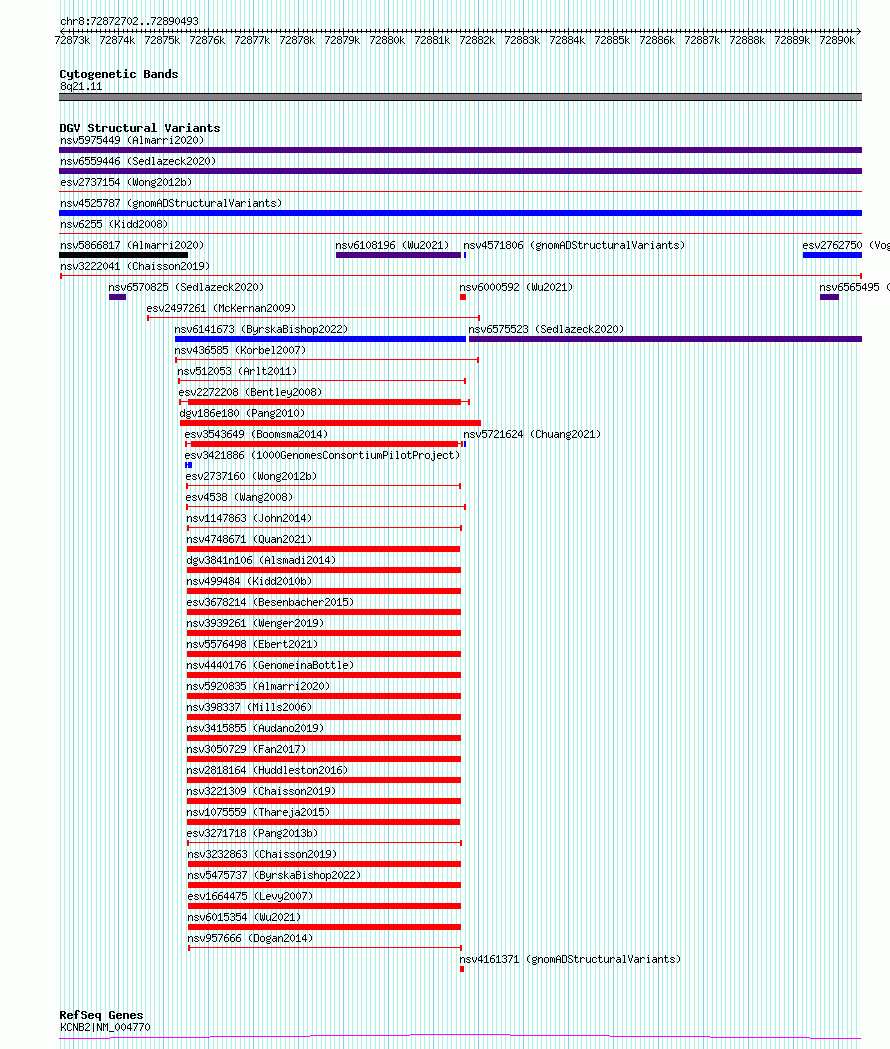Viewport: 890px width, 1049px height.
Task: Click the nsv6570825 (Sedlazeck2020) label
Action: [186, 287]
